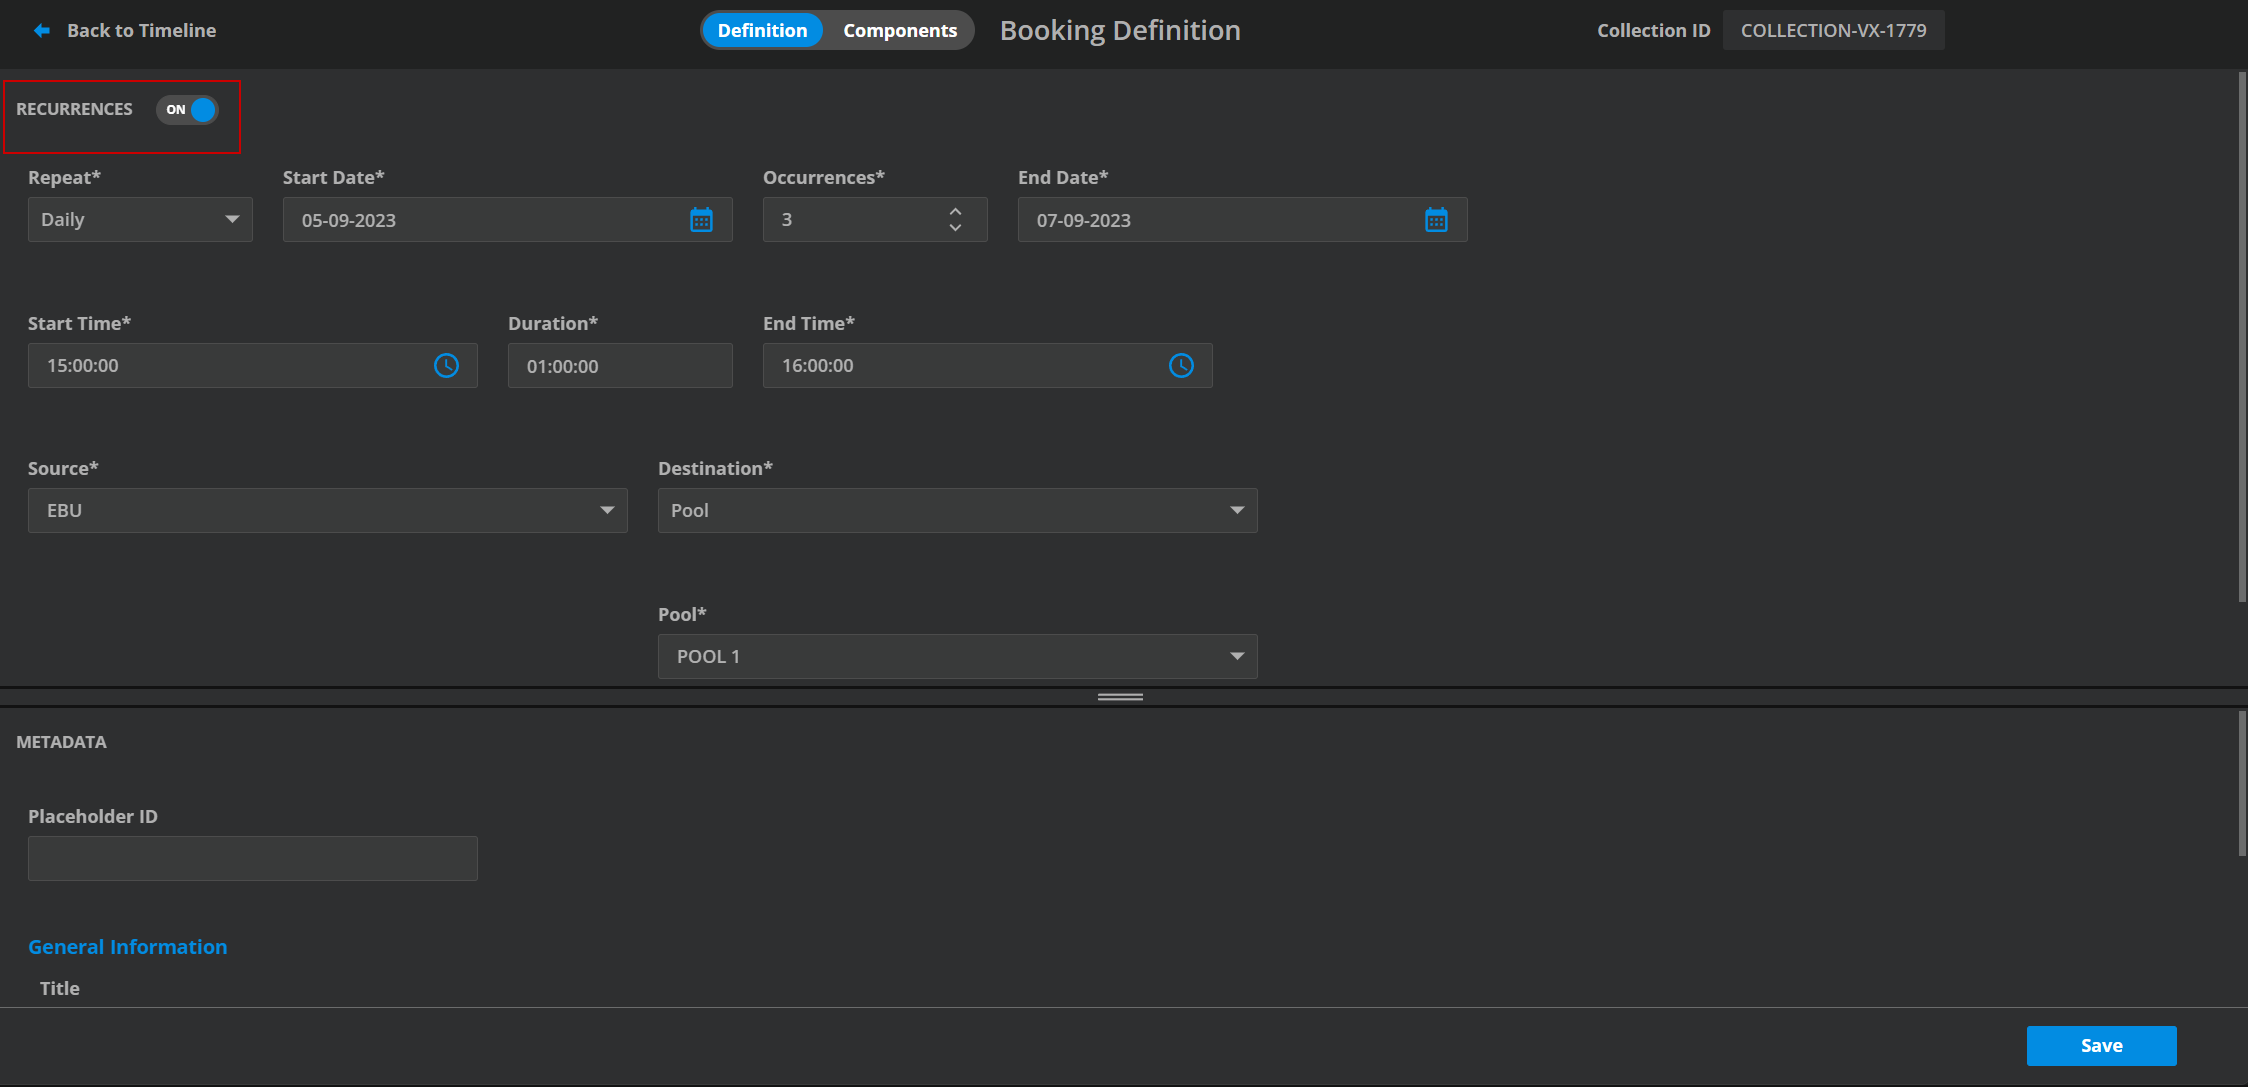
Task: Open the Source EBU dropdown
Action: pos(327,511)
